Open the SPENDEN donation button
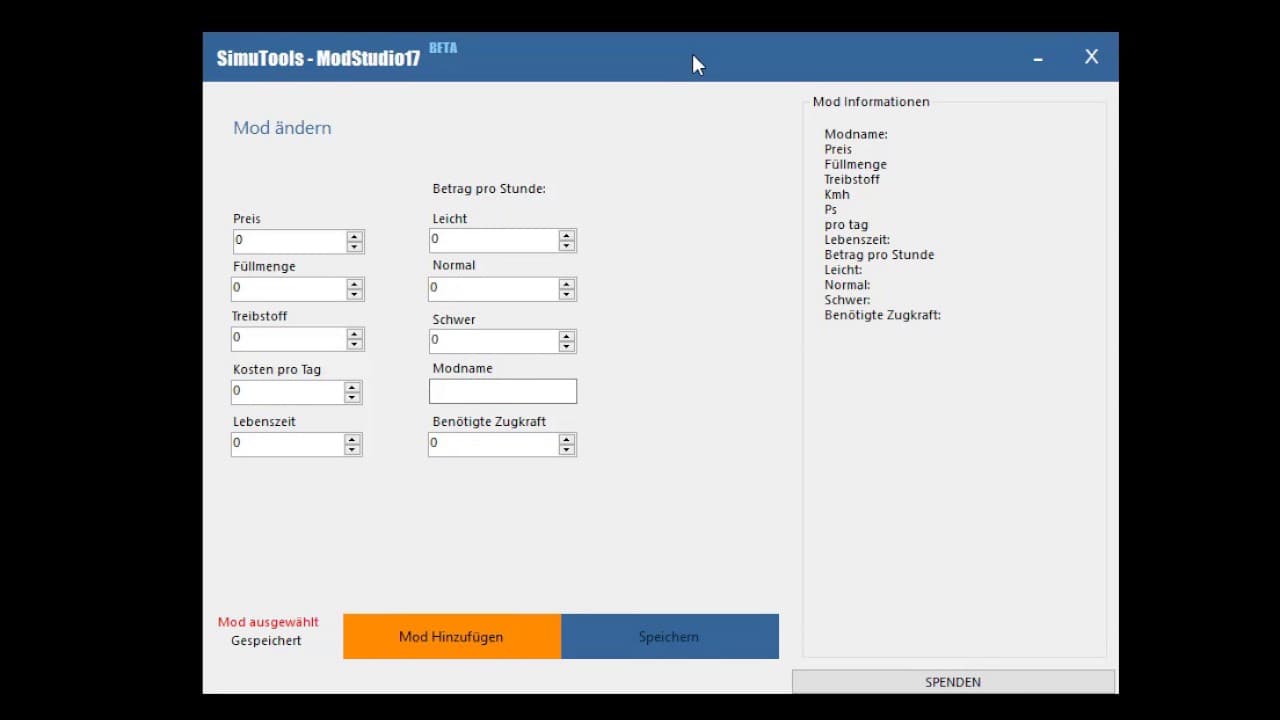1280x720 pixels. coord(953,682)
